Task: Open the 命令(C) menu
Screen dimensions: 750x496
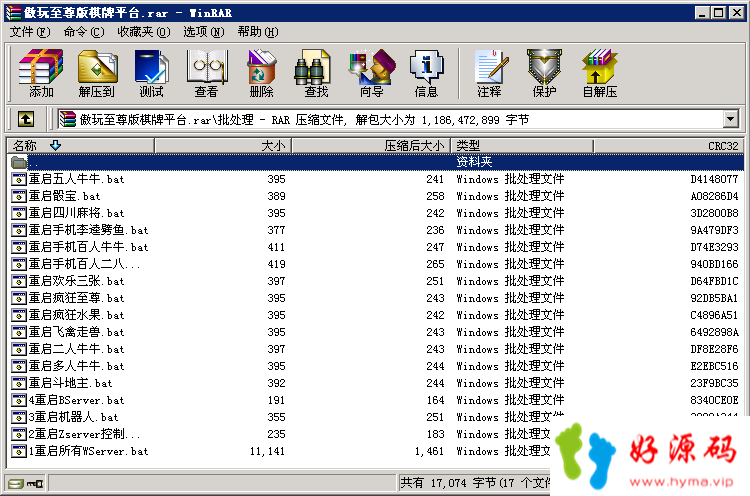Action: [x=84, y=32]
